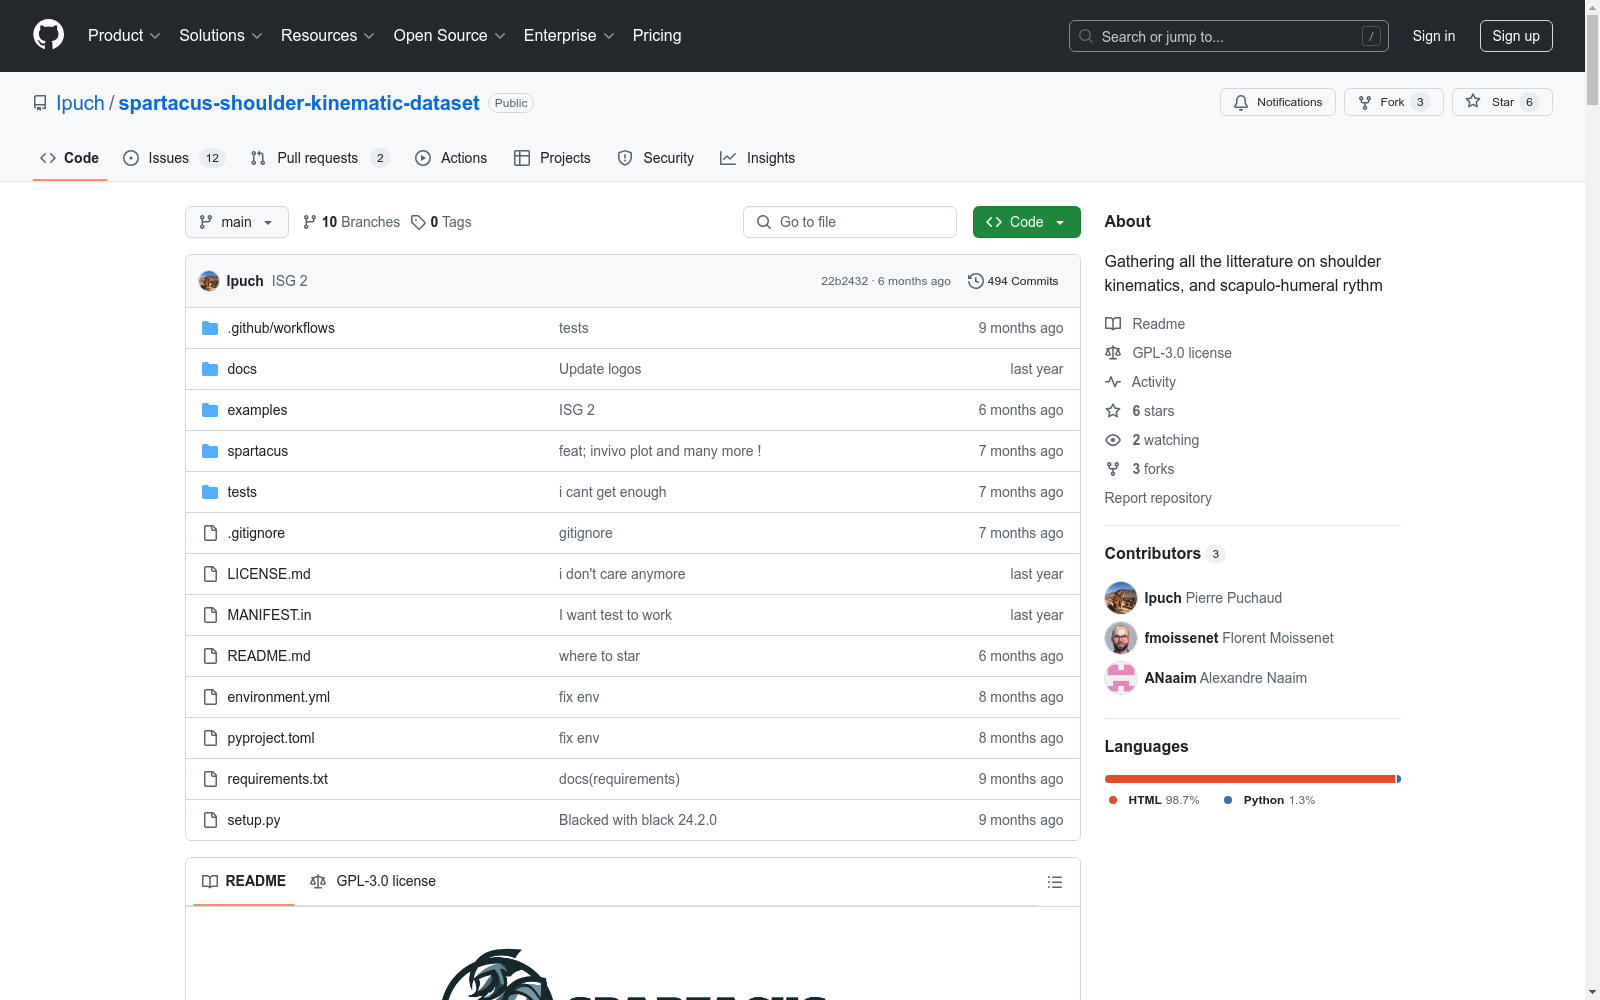Click the spartacus folder icon
Viewport: 1600px width, 1000px height.
(x=210, y=451)
